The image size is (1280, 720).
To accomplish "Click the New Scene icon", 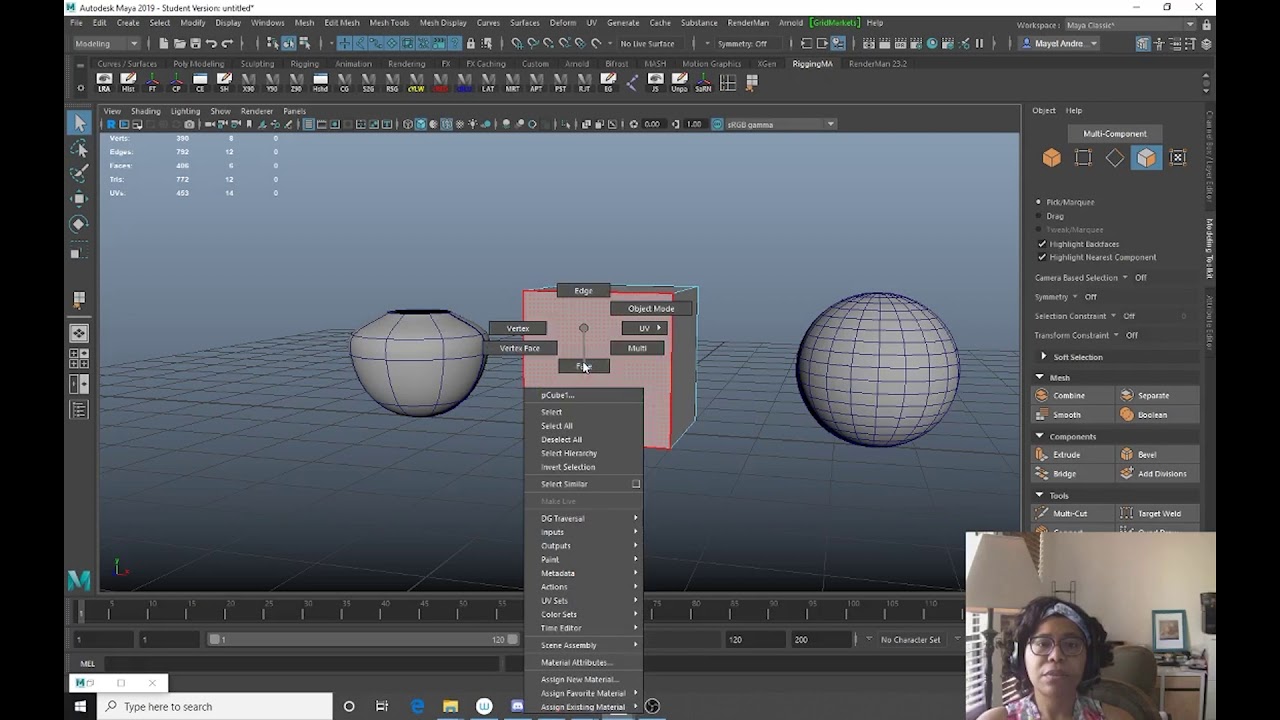I will 165,43.
